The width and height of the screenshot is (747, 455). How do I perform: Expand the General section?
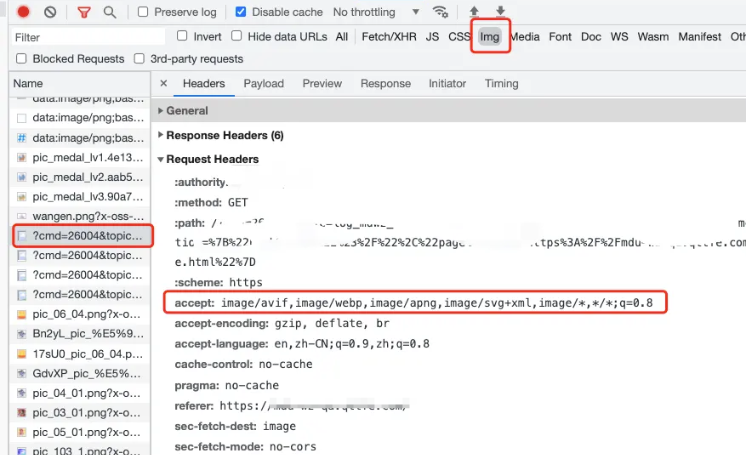[186, 111]
